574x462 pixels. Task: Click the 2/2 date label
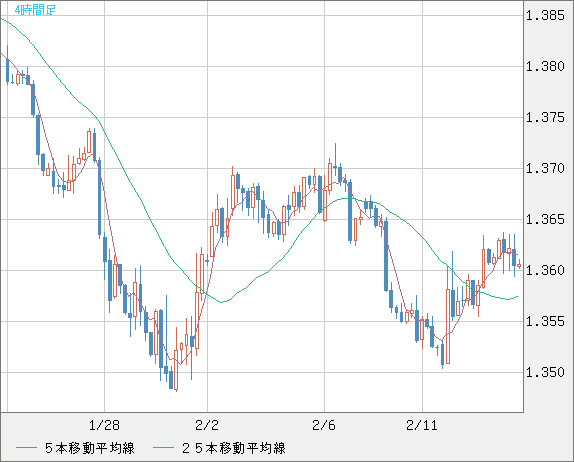coord(207,425)
